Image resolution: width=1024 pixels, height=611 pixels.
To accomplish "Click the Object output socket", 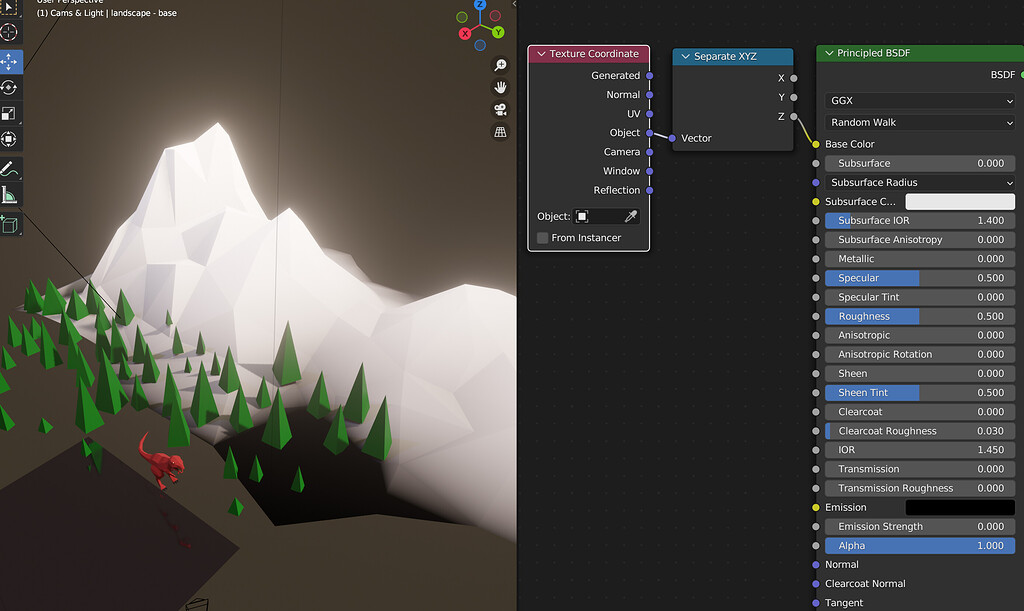I will pos(650,133).
